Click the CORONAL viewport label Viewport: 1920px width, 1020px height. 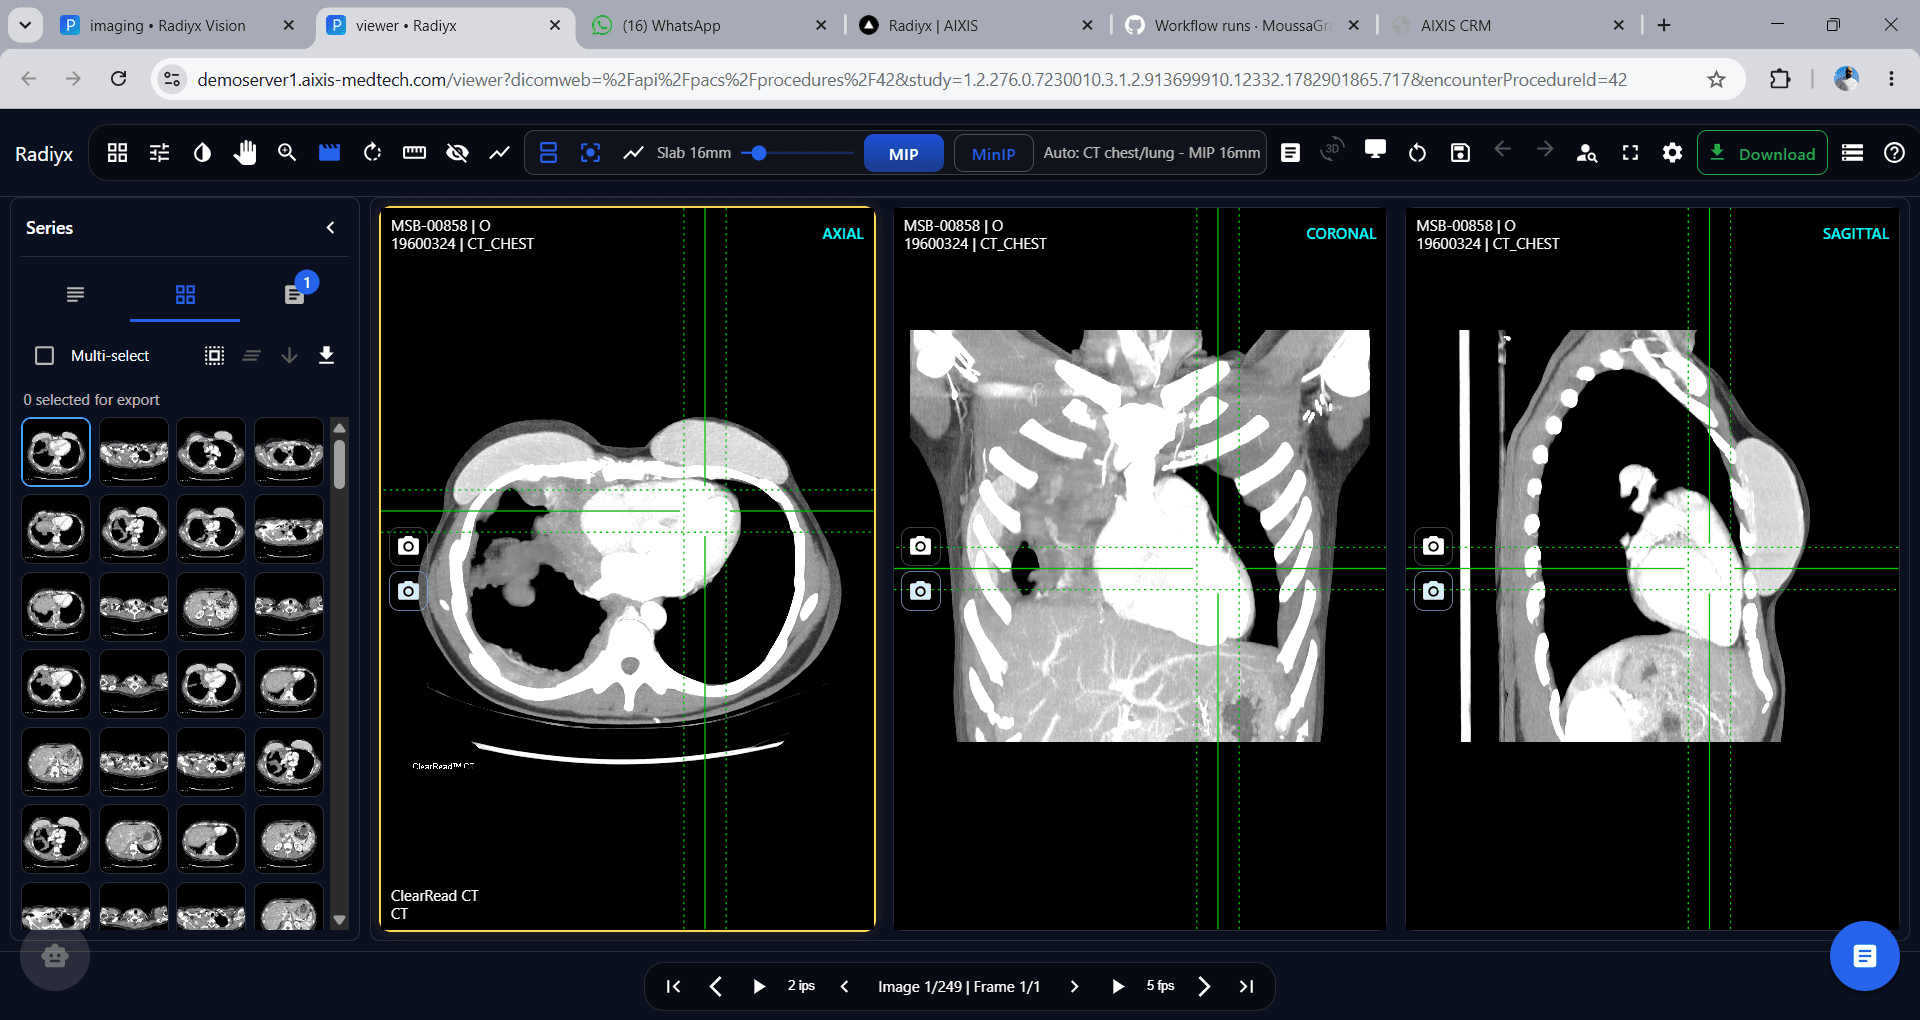(x=1341, y=234)
